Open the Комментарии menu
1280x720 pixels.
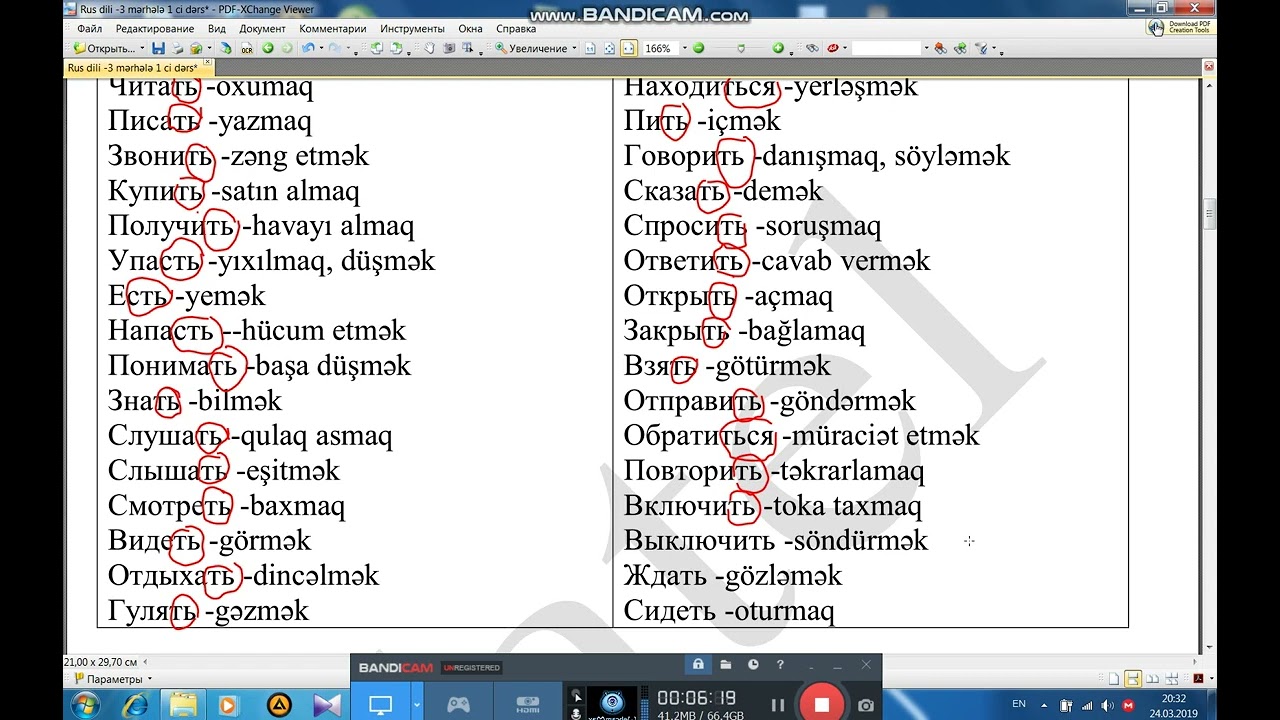coord(333,29)
